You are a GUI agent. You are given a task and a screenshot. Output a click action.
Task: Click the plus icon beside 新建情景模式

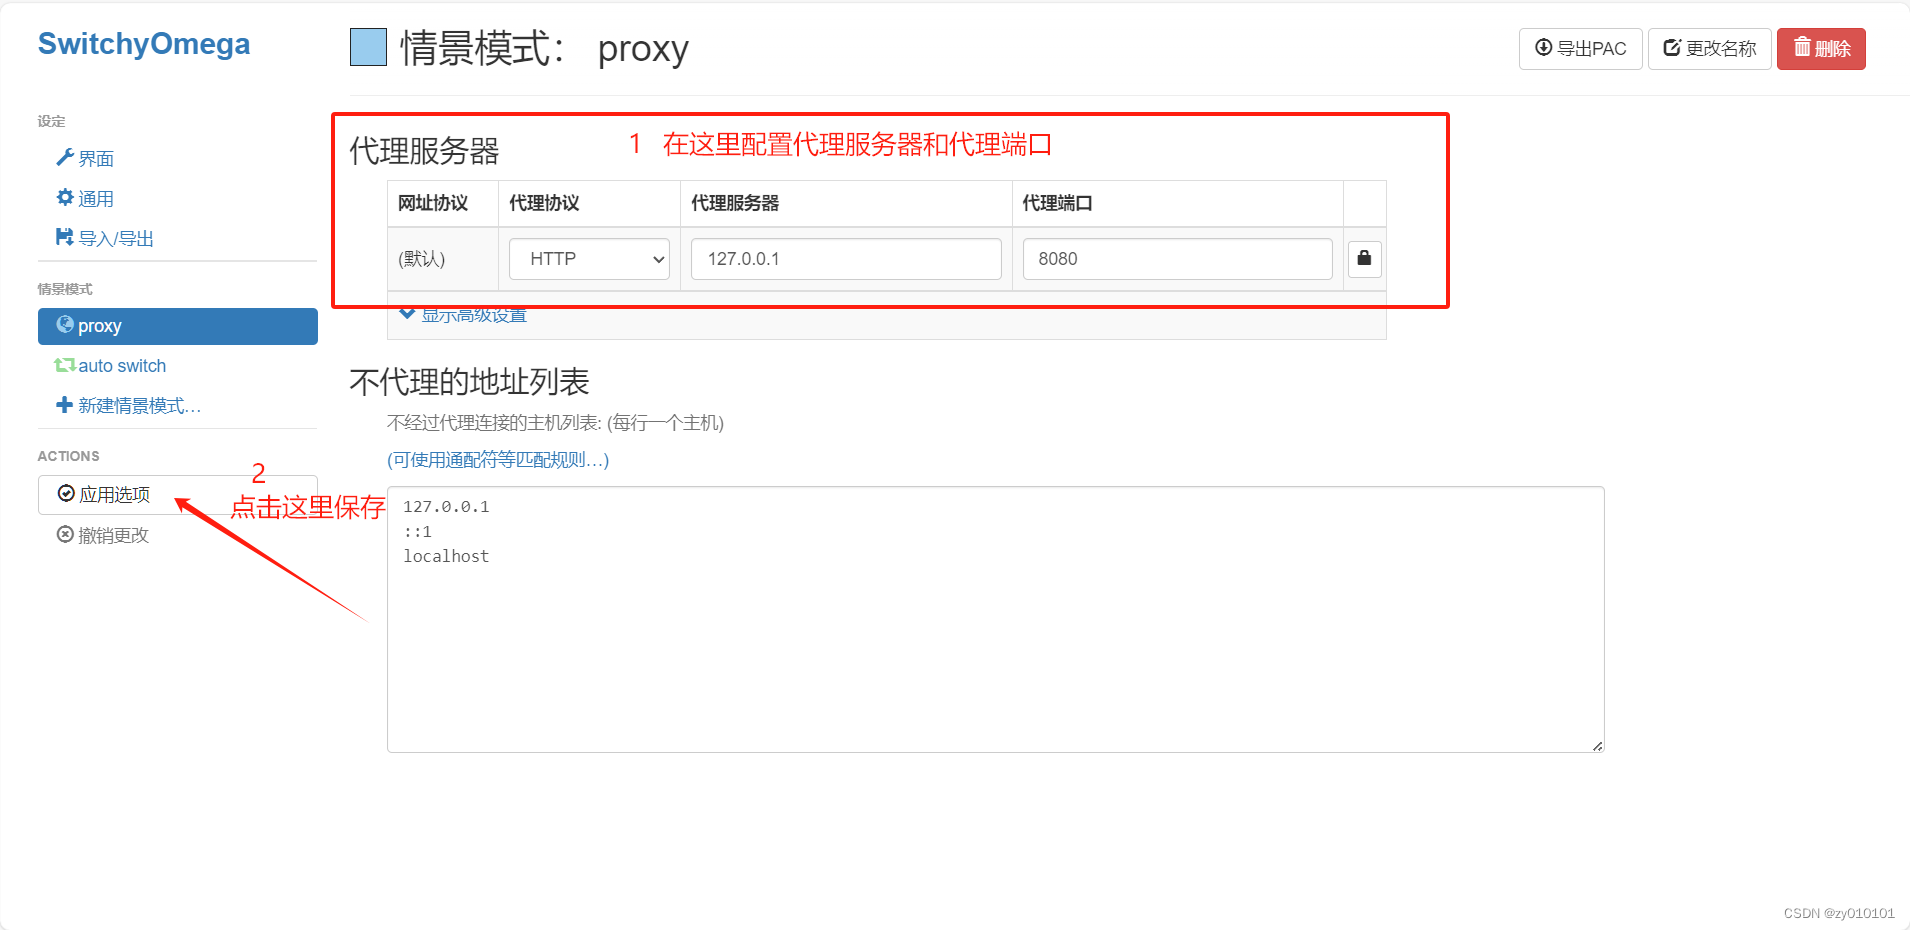coord(65,405)
